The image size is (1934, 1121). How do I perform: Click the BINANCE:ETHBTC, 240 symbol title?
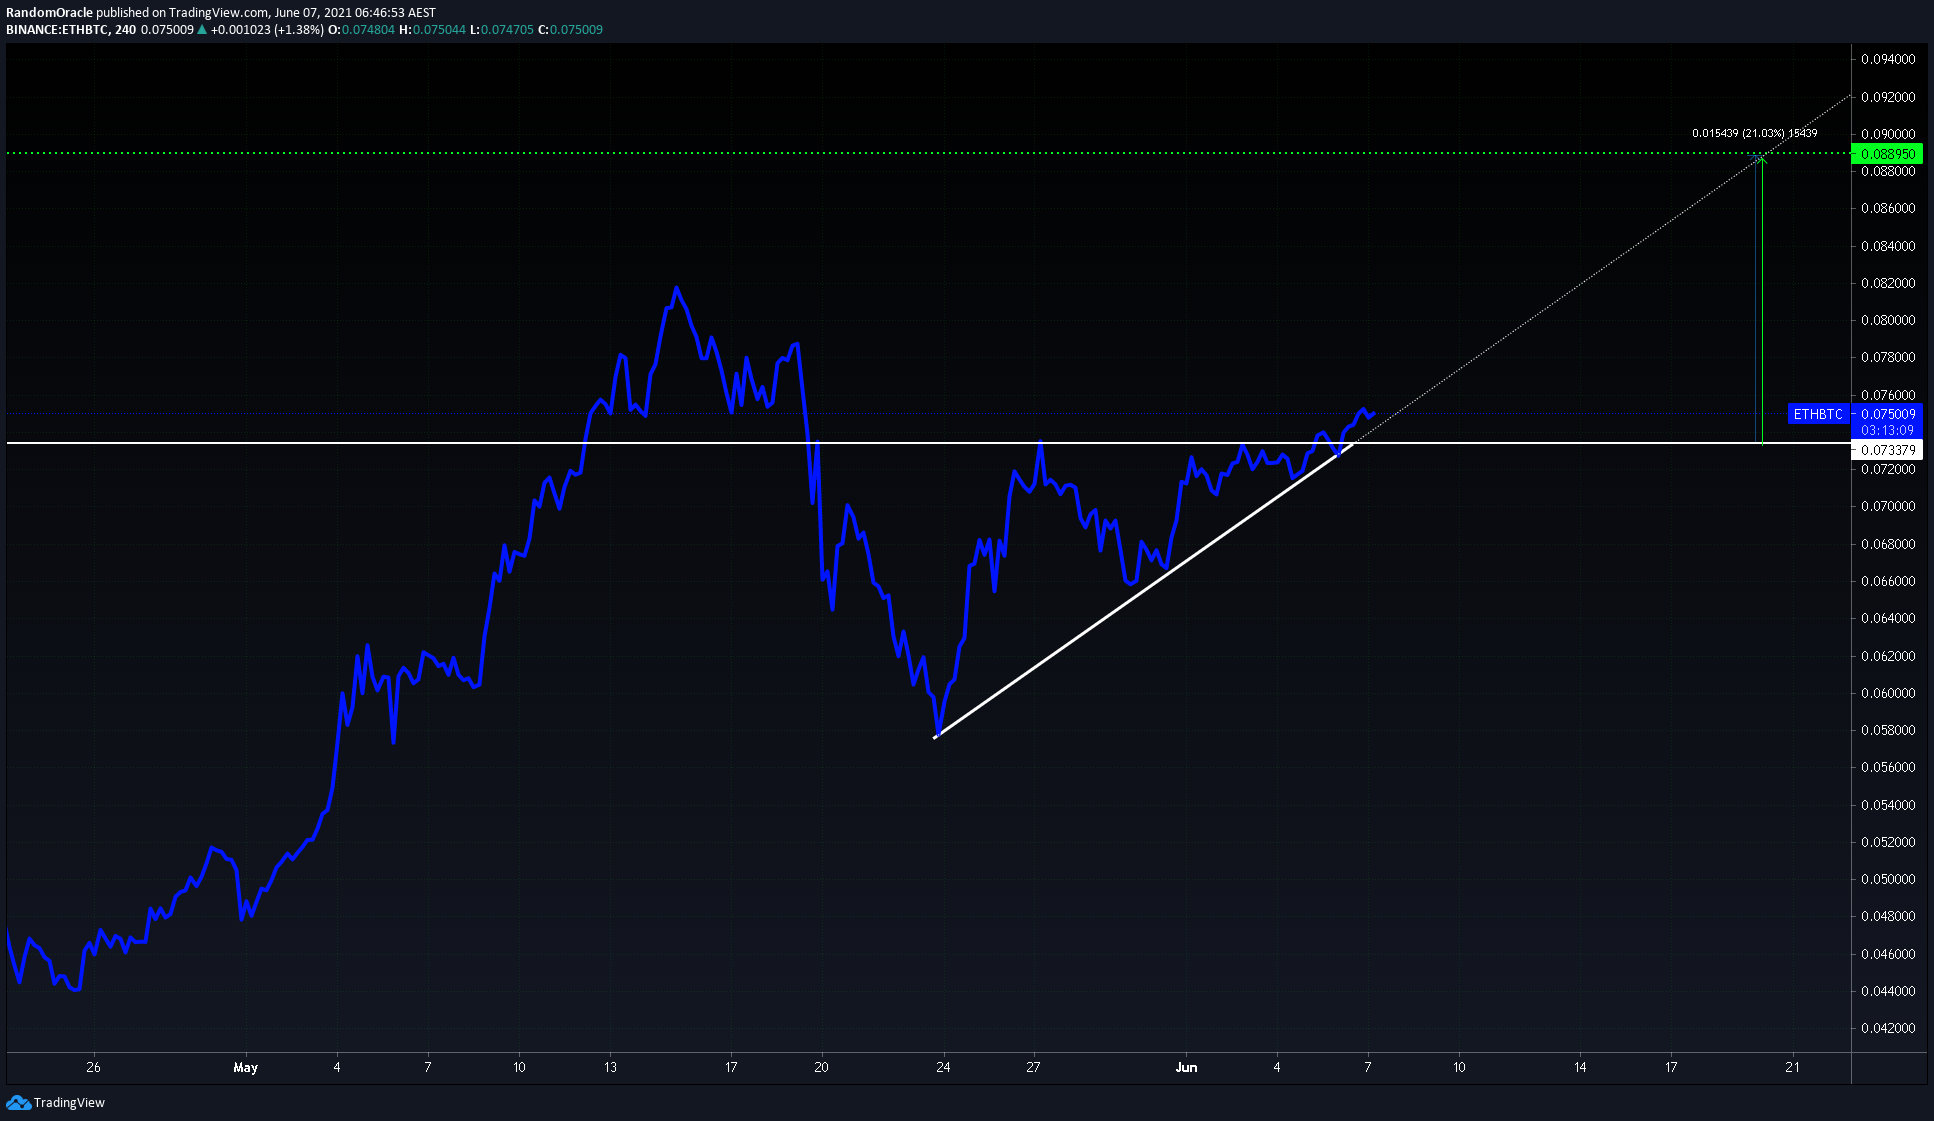(71, 30)
